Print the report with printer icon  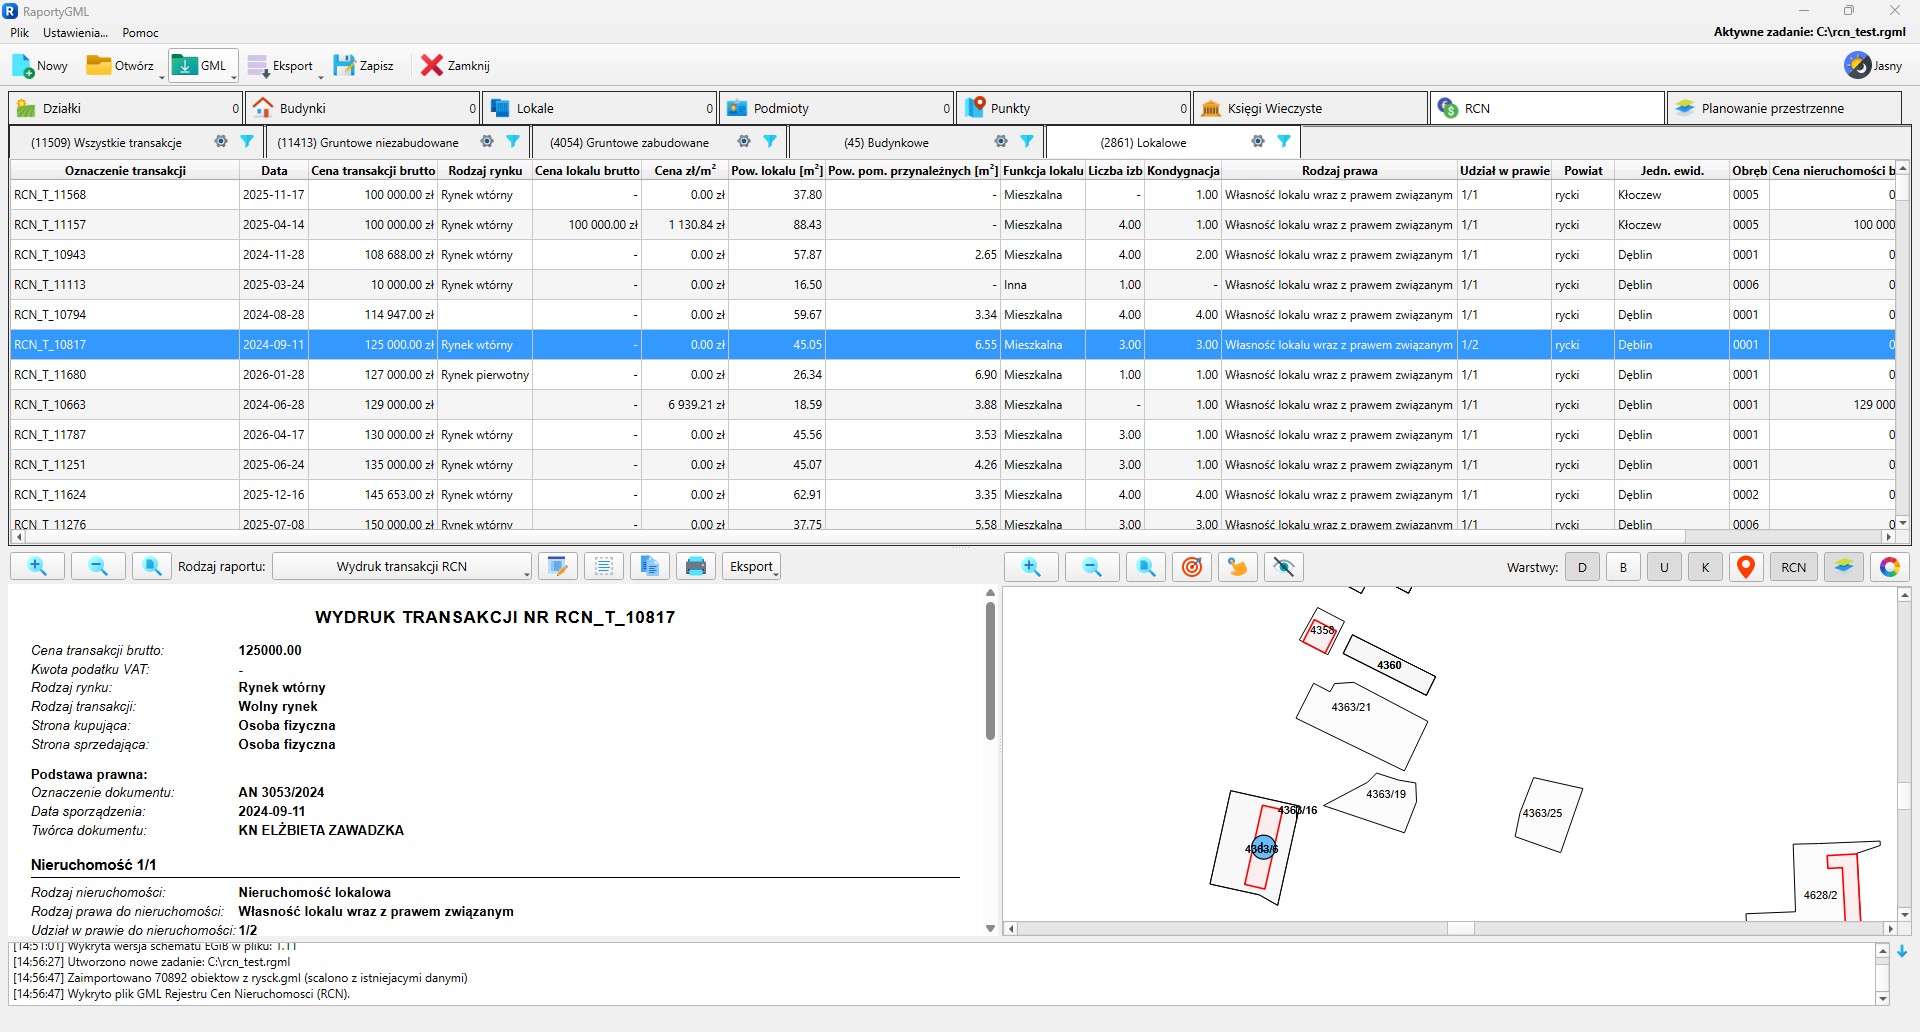coord(696,567)
